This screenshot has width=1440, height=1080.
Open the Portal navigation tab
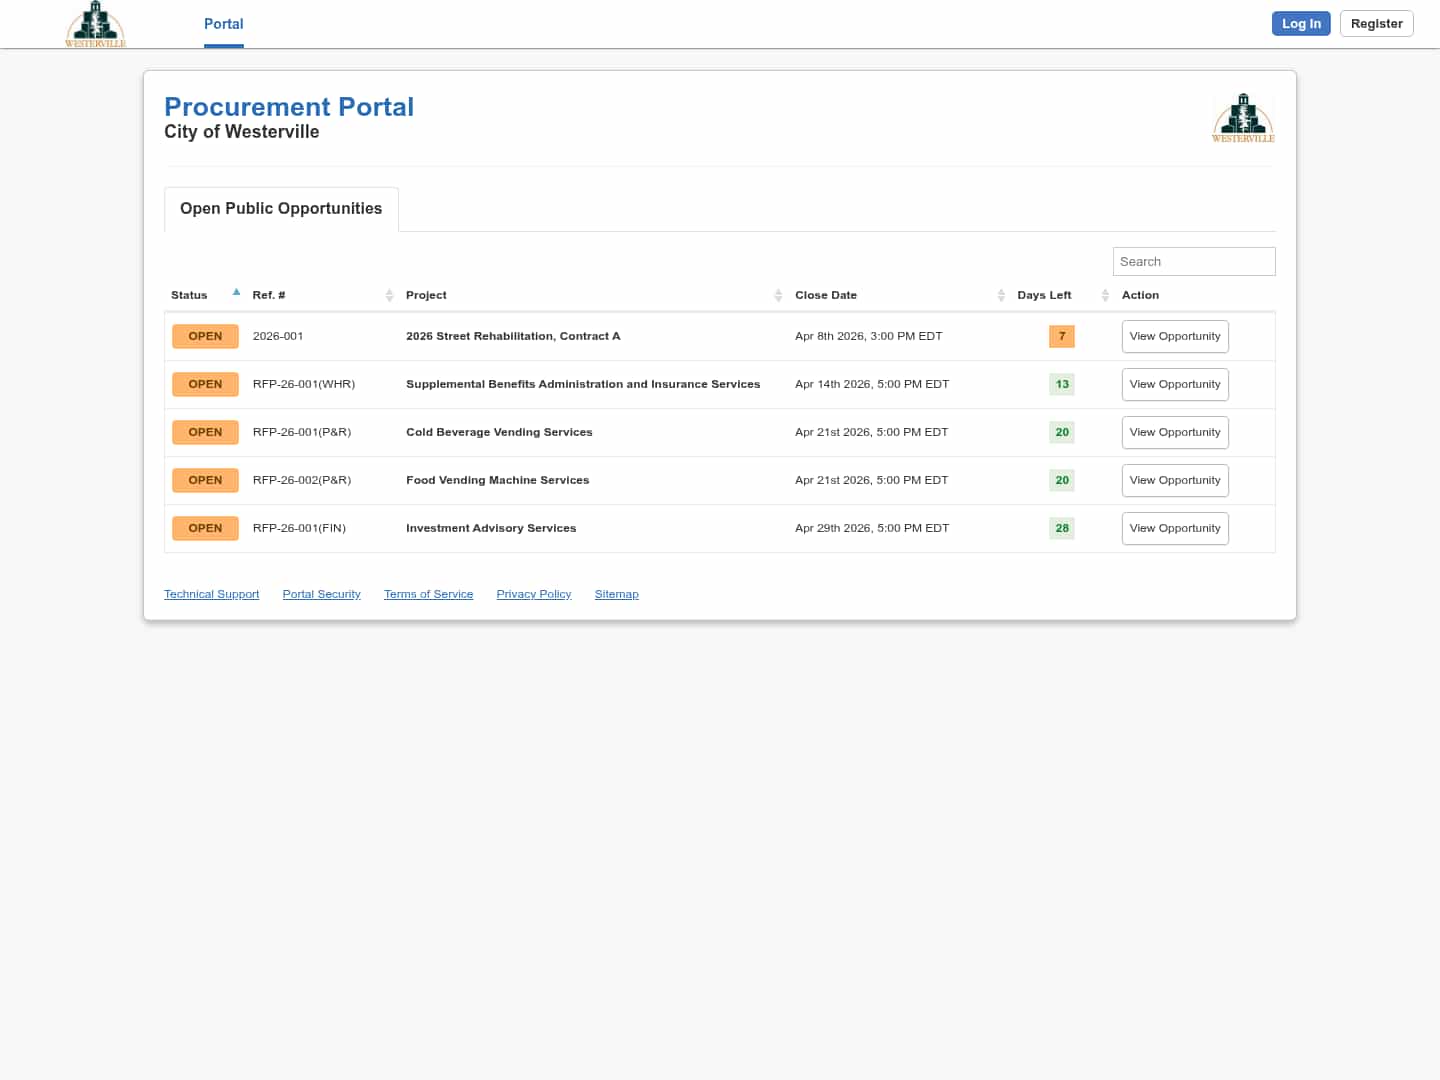click(x=223, y=24)
